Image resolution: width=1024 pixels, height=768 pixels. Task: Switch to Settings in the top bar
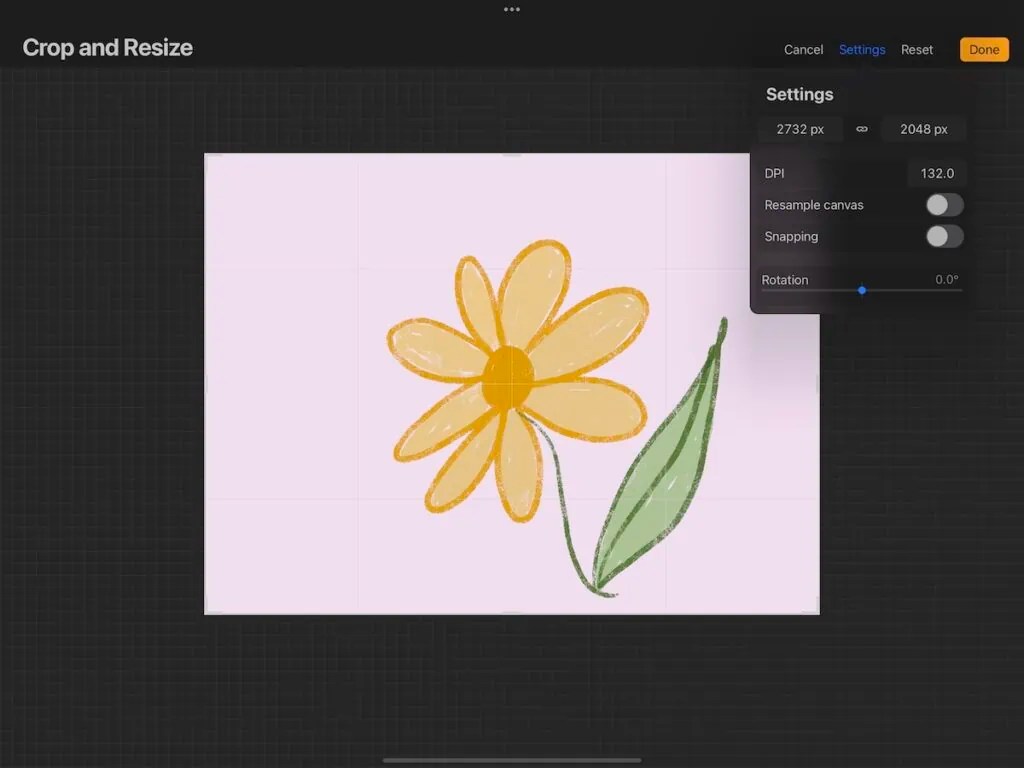[x=862, y=49]
